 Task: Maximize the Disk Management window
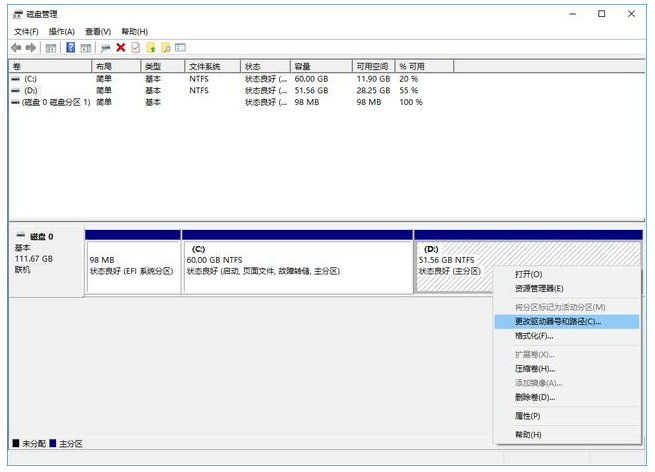(602, 14)
